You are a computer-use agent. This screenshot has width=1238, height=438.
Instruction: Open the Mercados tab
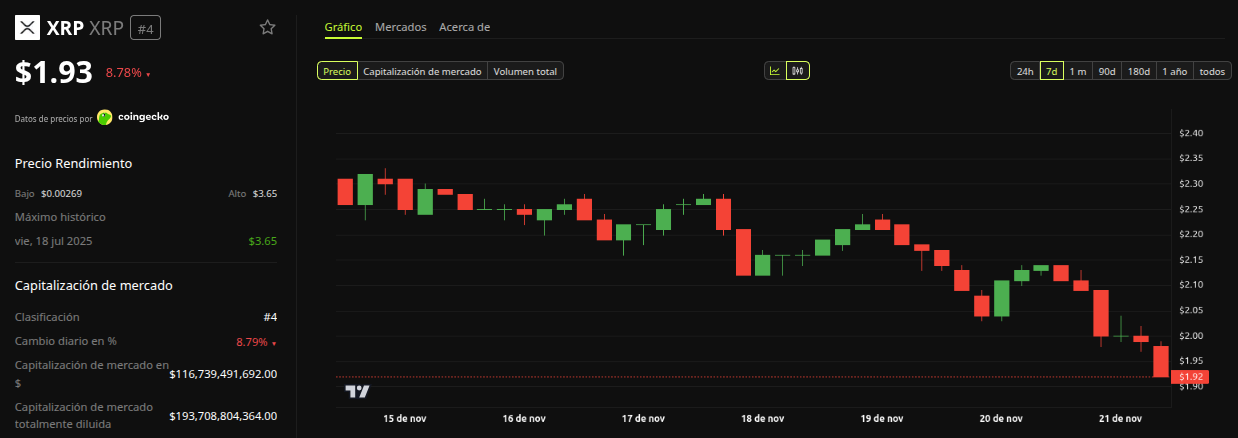401,27
